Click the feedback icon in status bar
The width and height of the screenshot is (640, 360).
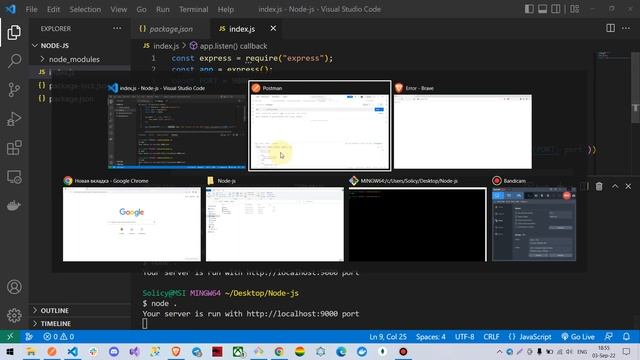tap(608, 337)
